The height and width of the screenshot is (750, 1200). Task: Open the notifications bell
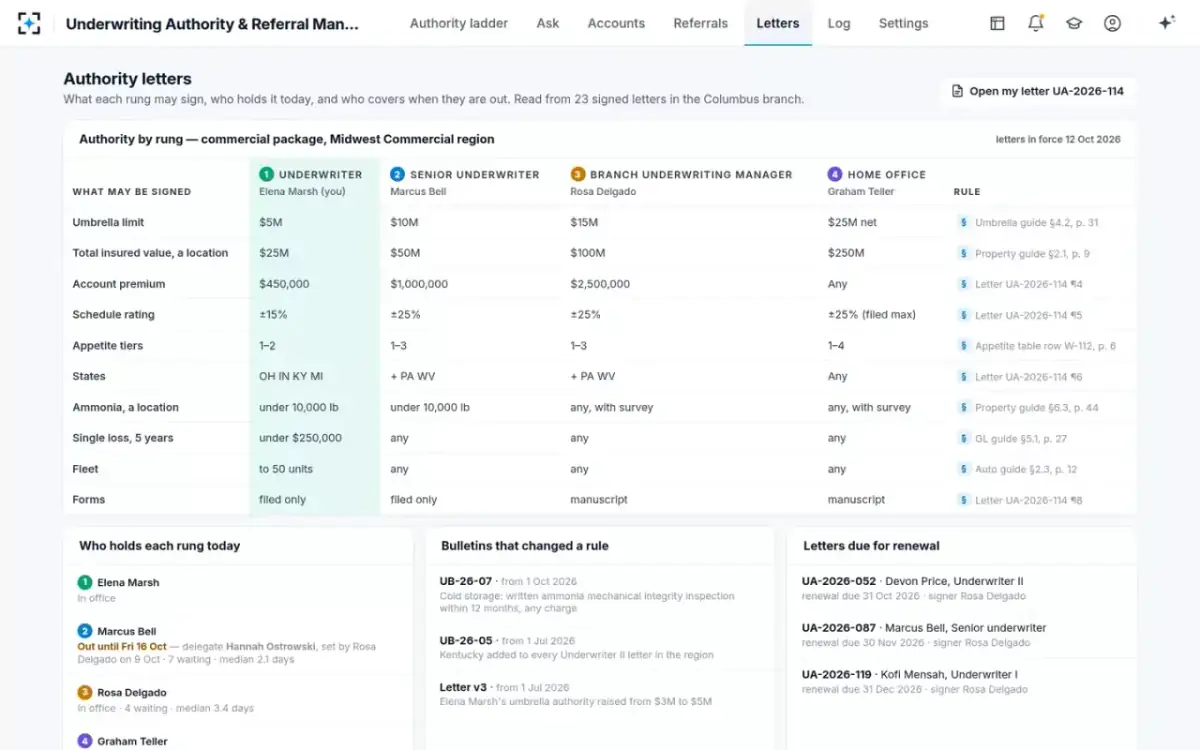click(x=1036, y=23)
